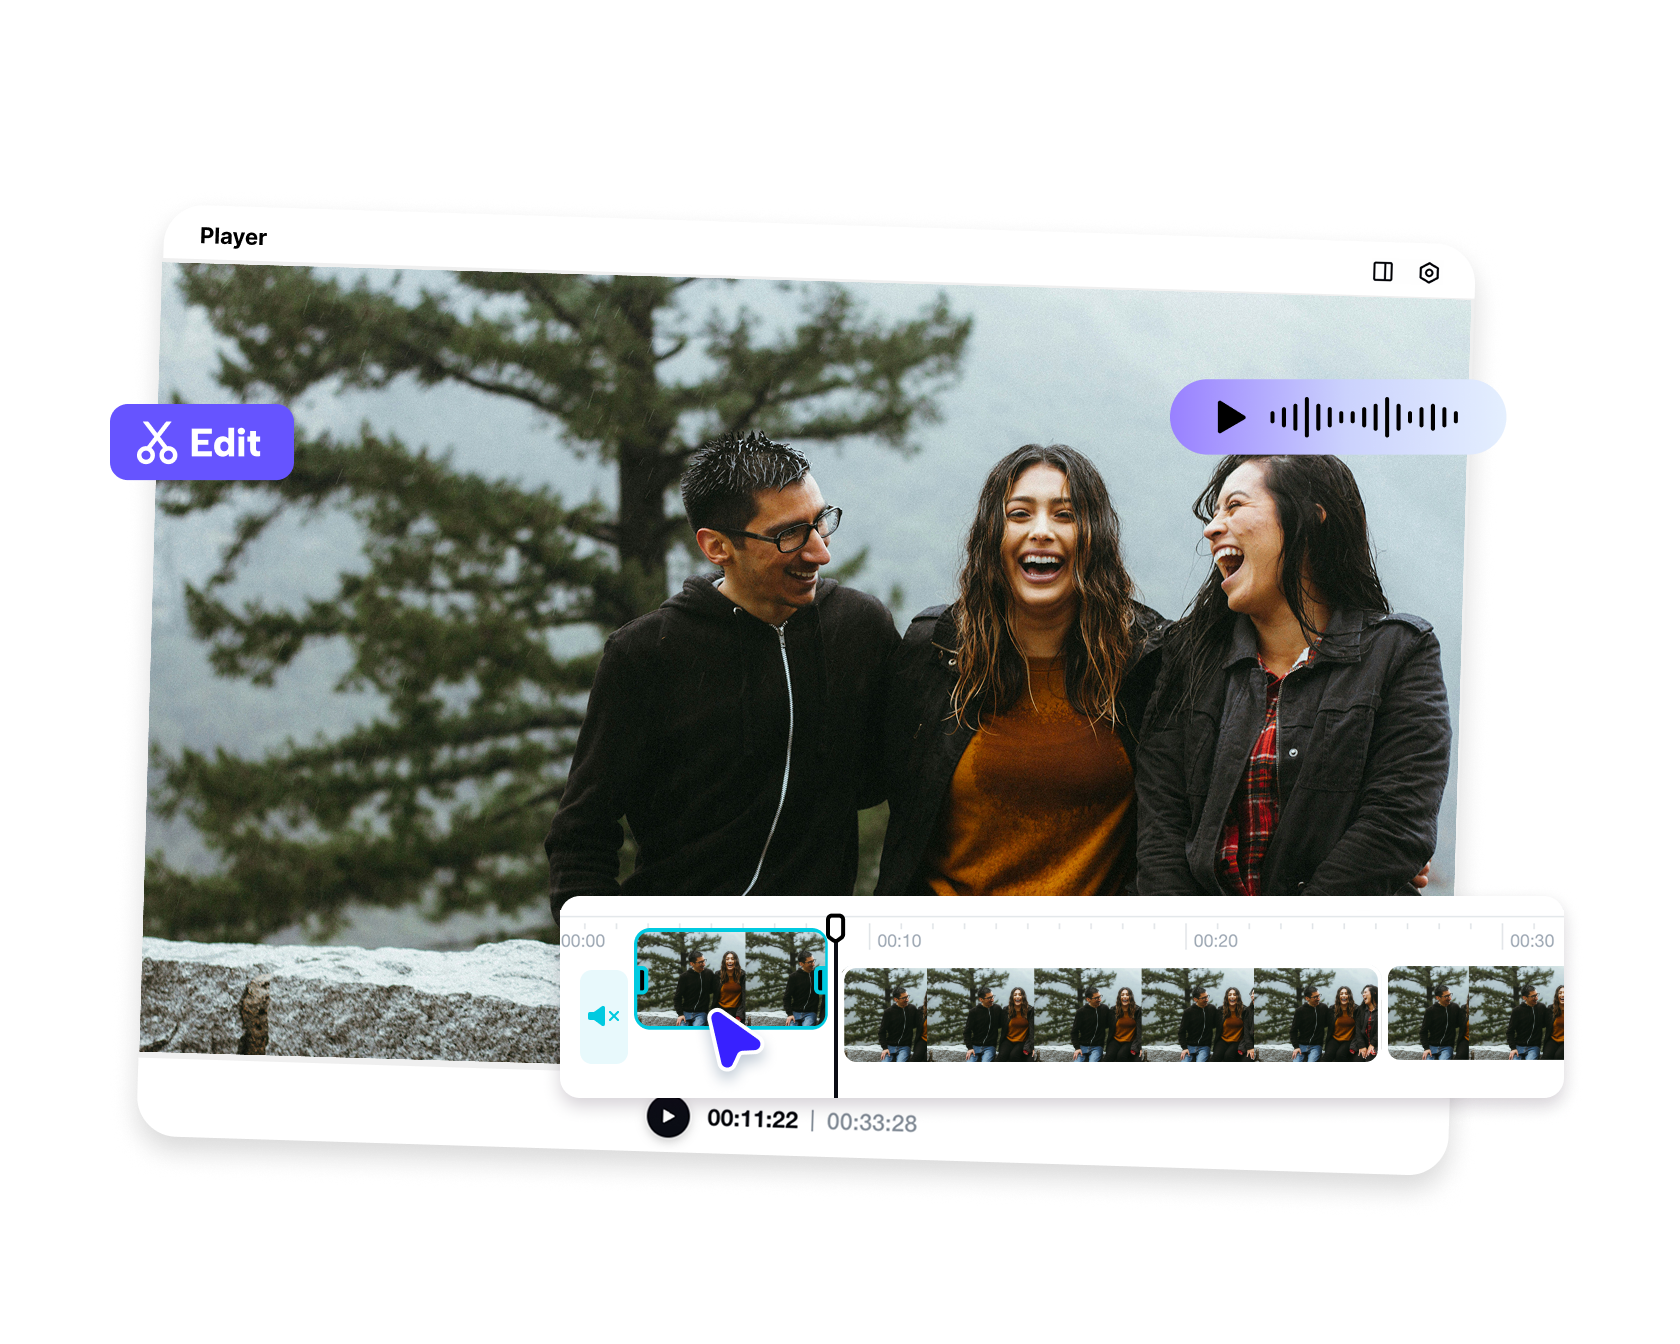Click the playhead marker on the timeline

(836, 927)
